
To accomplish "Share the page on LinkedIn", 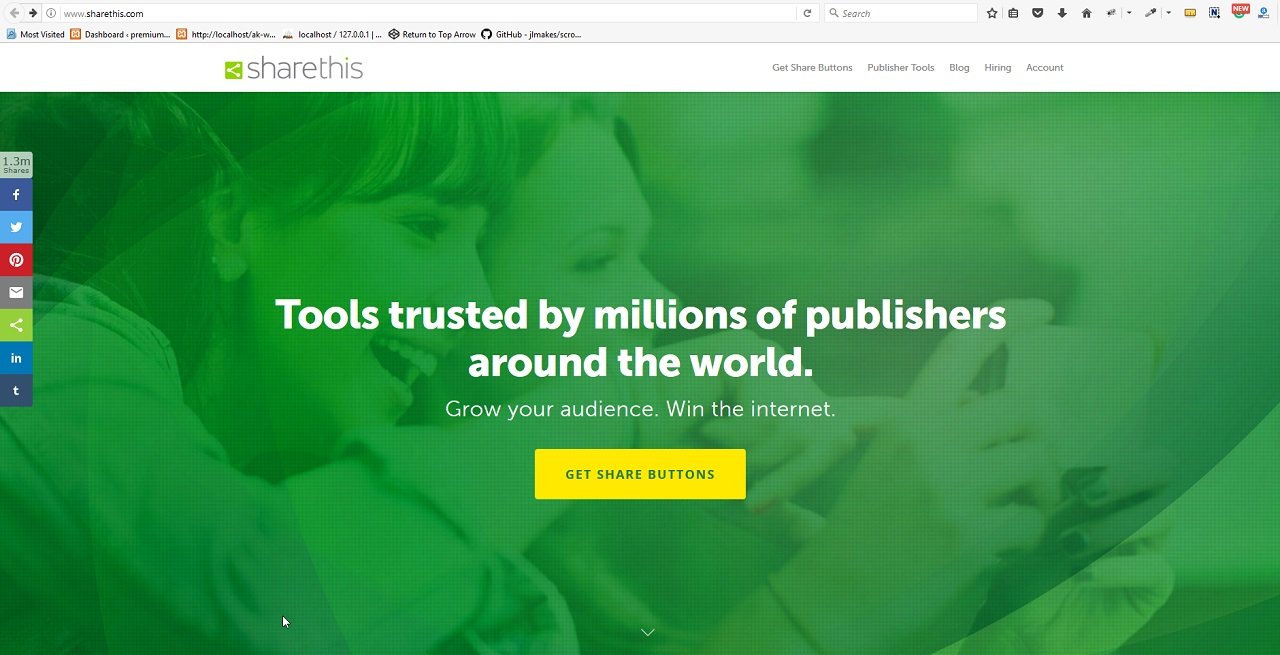I will (x=16, y=358).
